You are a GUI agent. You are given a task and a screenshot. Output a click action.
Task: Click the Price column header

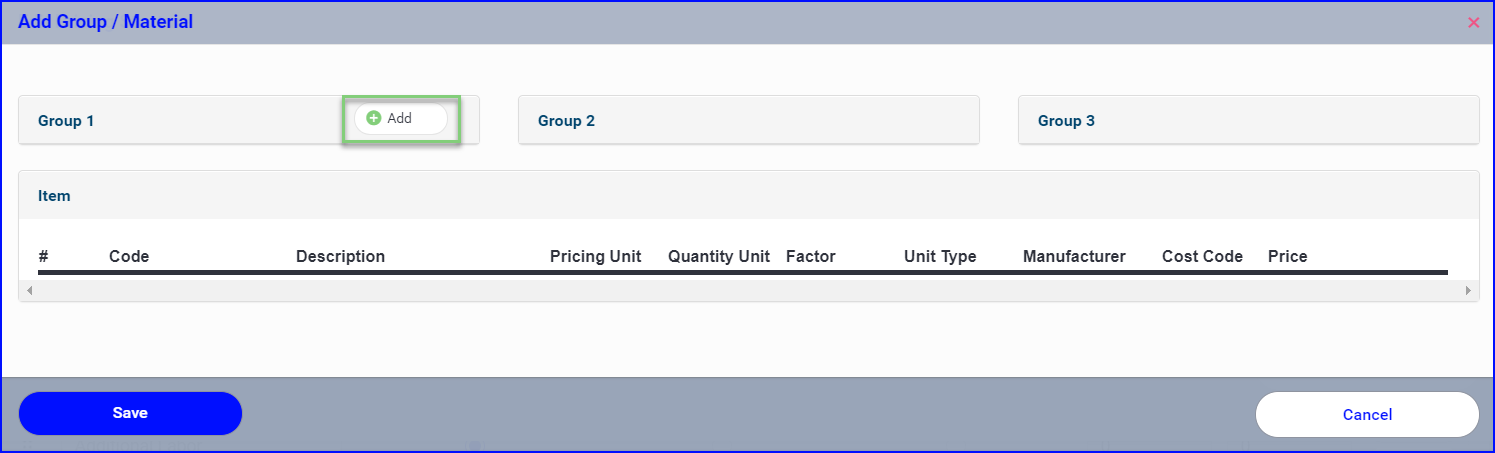pos(1288,256)
